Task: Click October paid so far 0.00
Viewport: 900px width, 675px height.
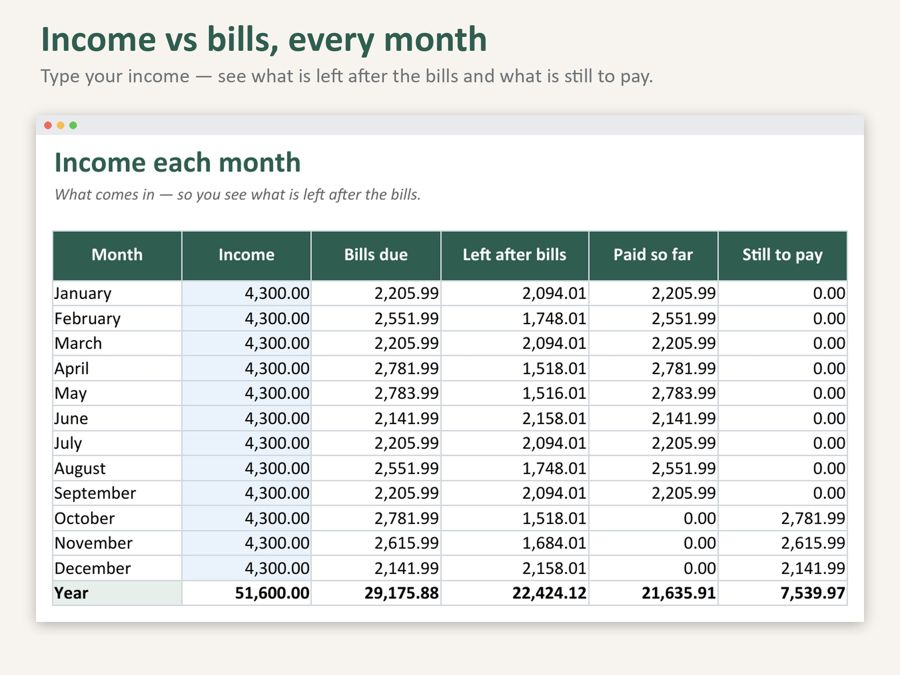Action: tap(653, 518)
